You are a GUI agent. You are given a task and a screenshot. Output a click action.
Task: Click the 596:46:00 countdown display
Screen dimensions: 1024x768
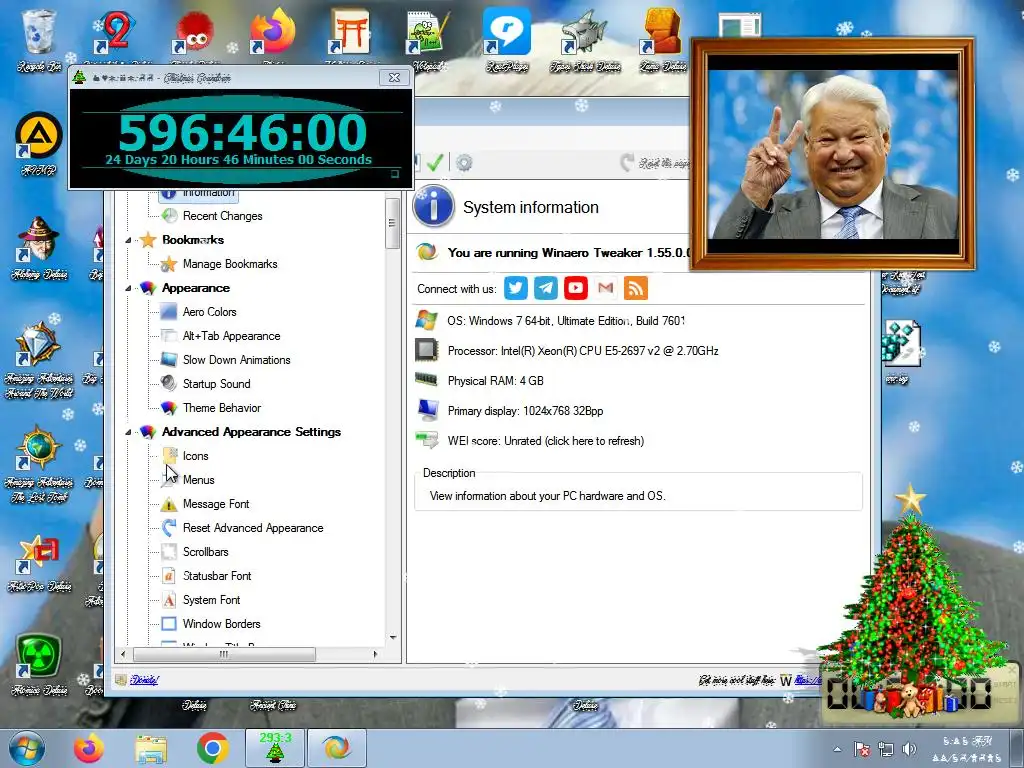coord(242,133)
